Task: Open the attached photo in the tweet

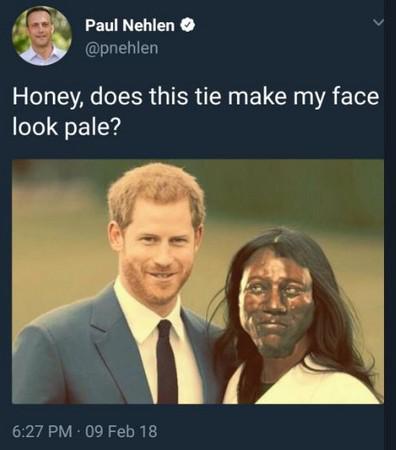Action: coord(198,282)
